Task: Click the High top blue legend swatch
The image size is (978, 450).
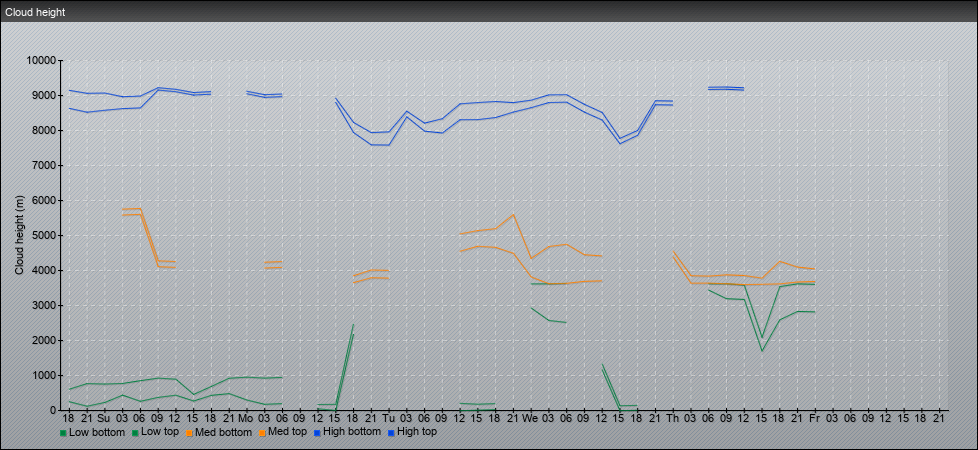Action: [390, 432]
